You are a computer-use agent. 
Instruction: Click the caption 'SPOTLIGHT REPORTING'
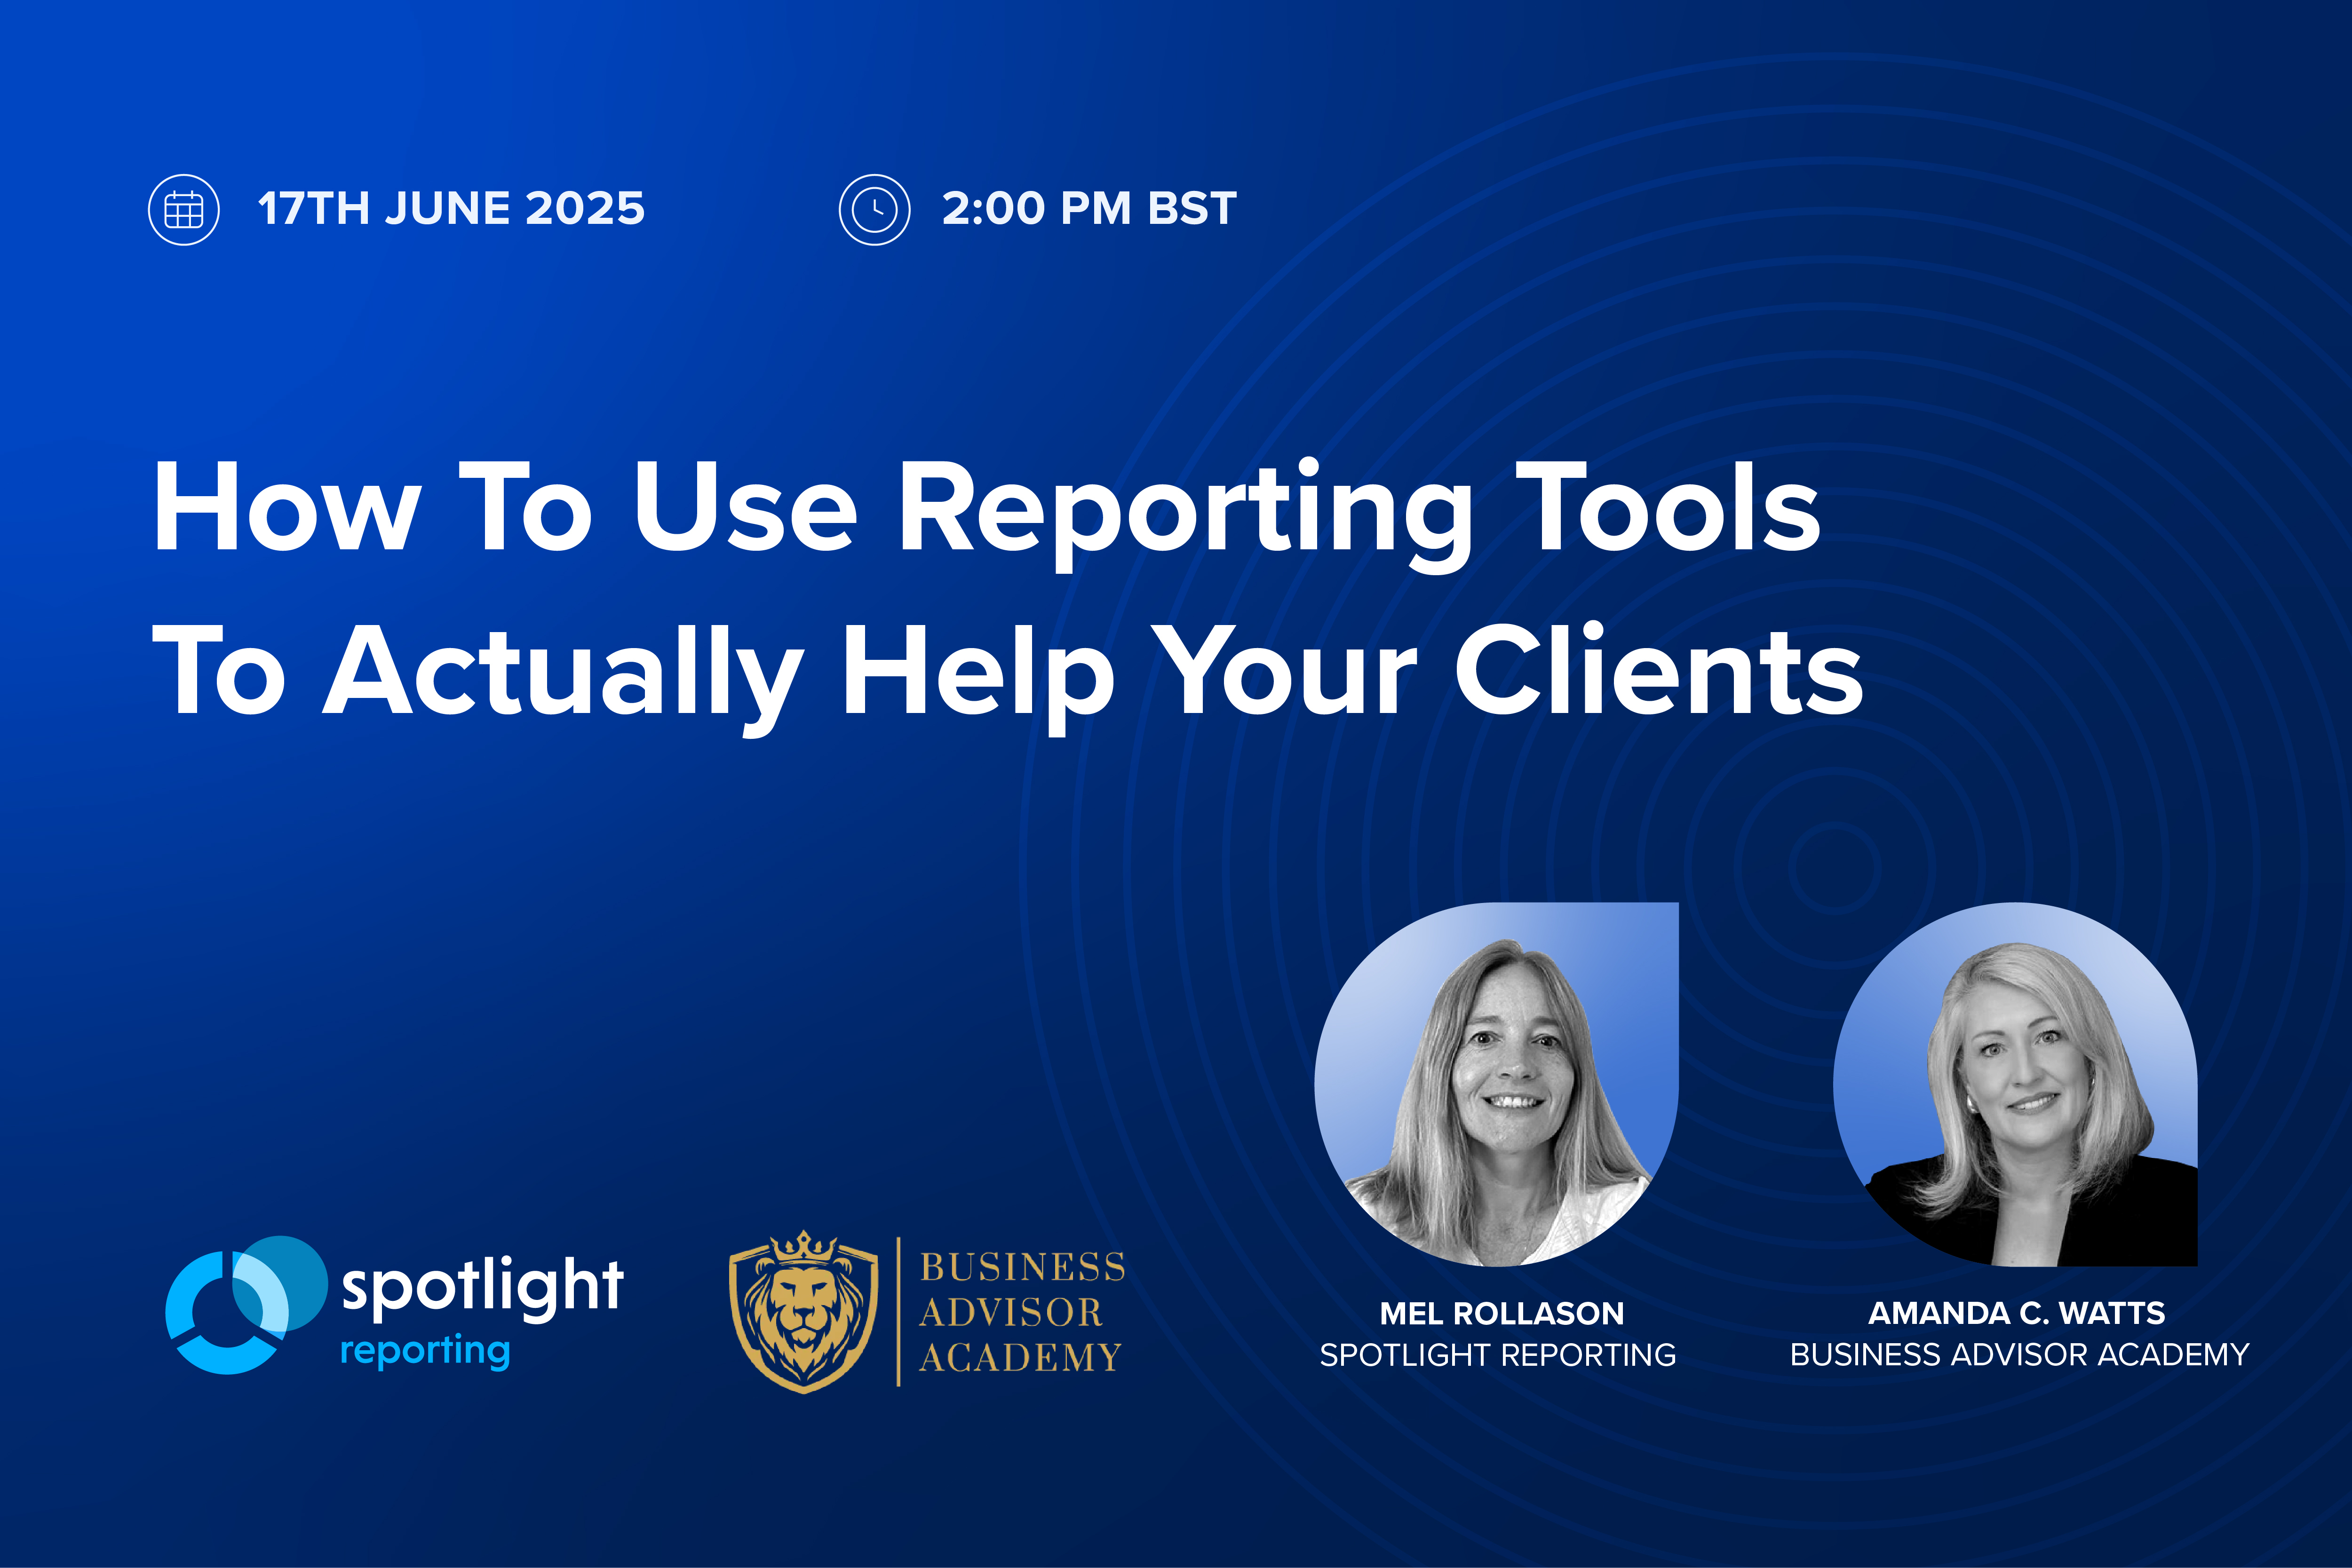pyautogui.click(x=1498, y=1355)
